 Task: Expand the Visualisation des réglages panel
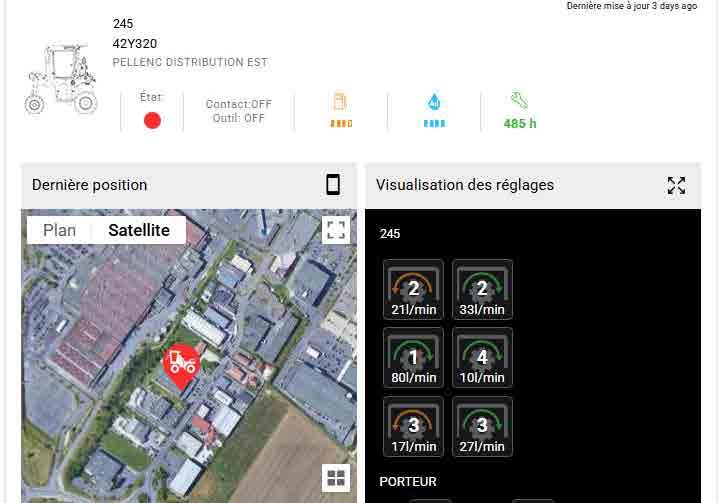coord(676,186)
